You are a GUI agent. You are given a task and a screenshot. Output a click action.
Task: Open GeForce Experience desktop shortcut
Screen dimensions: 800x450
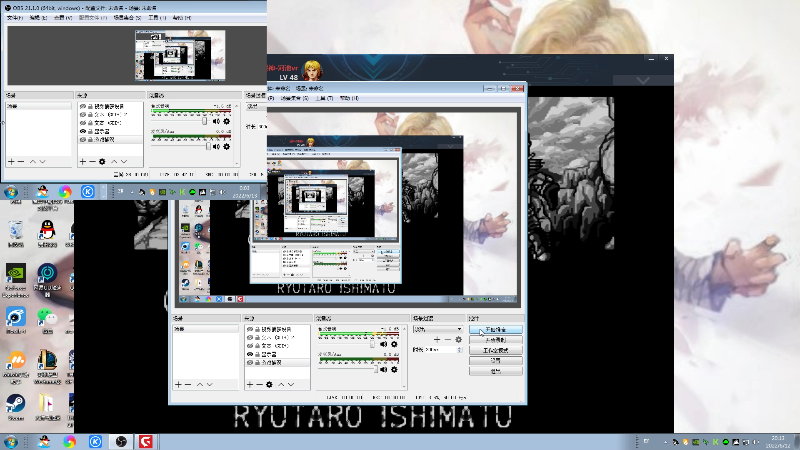coord(15,280)
